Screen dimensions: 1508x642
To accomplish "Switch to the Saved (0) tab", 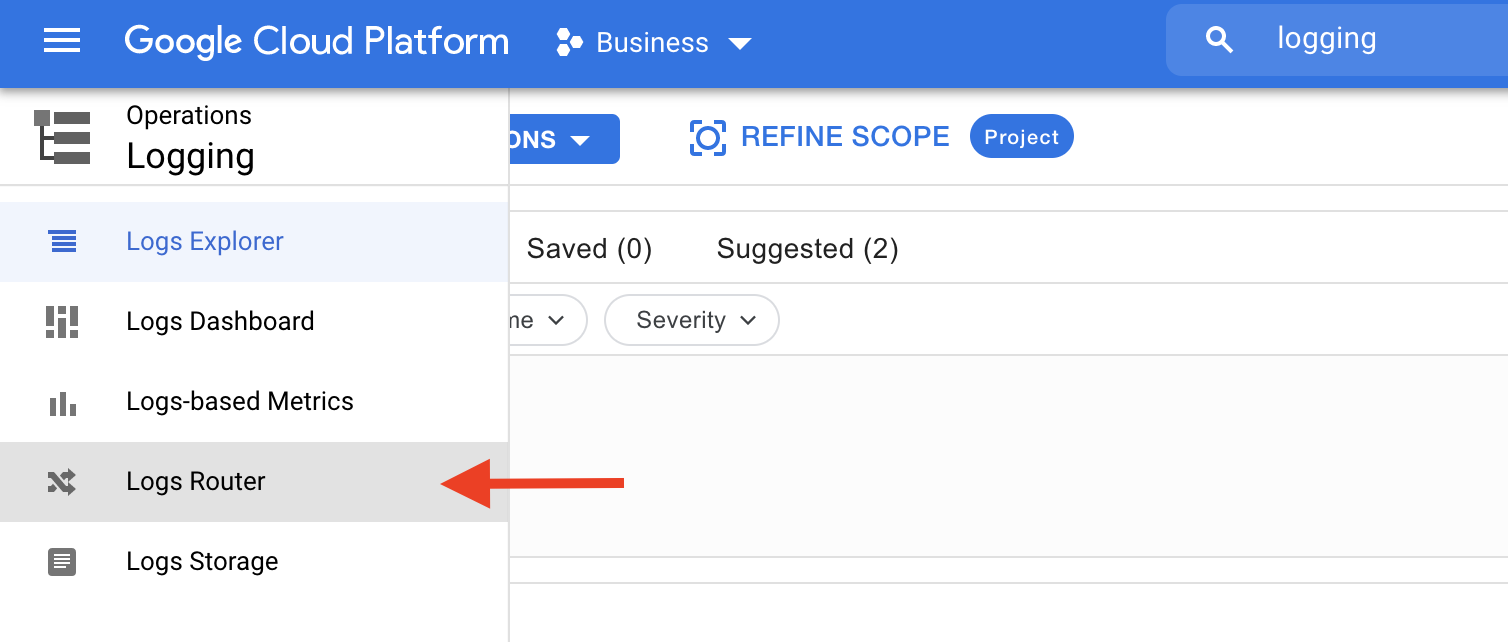I will click(589, 249).
